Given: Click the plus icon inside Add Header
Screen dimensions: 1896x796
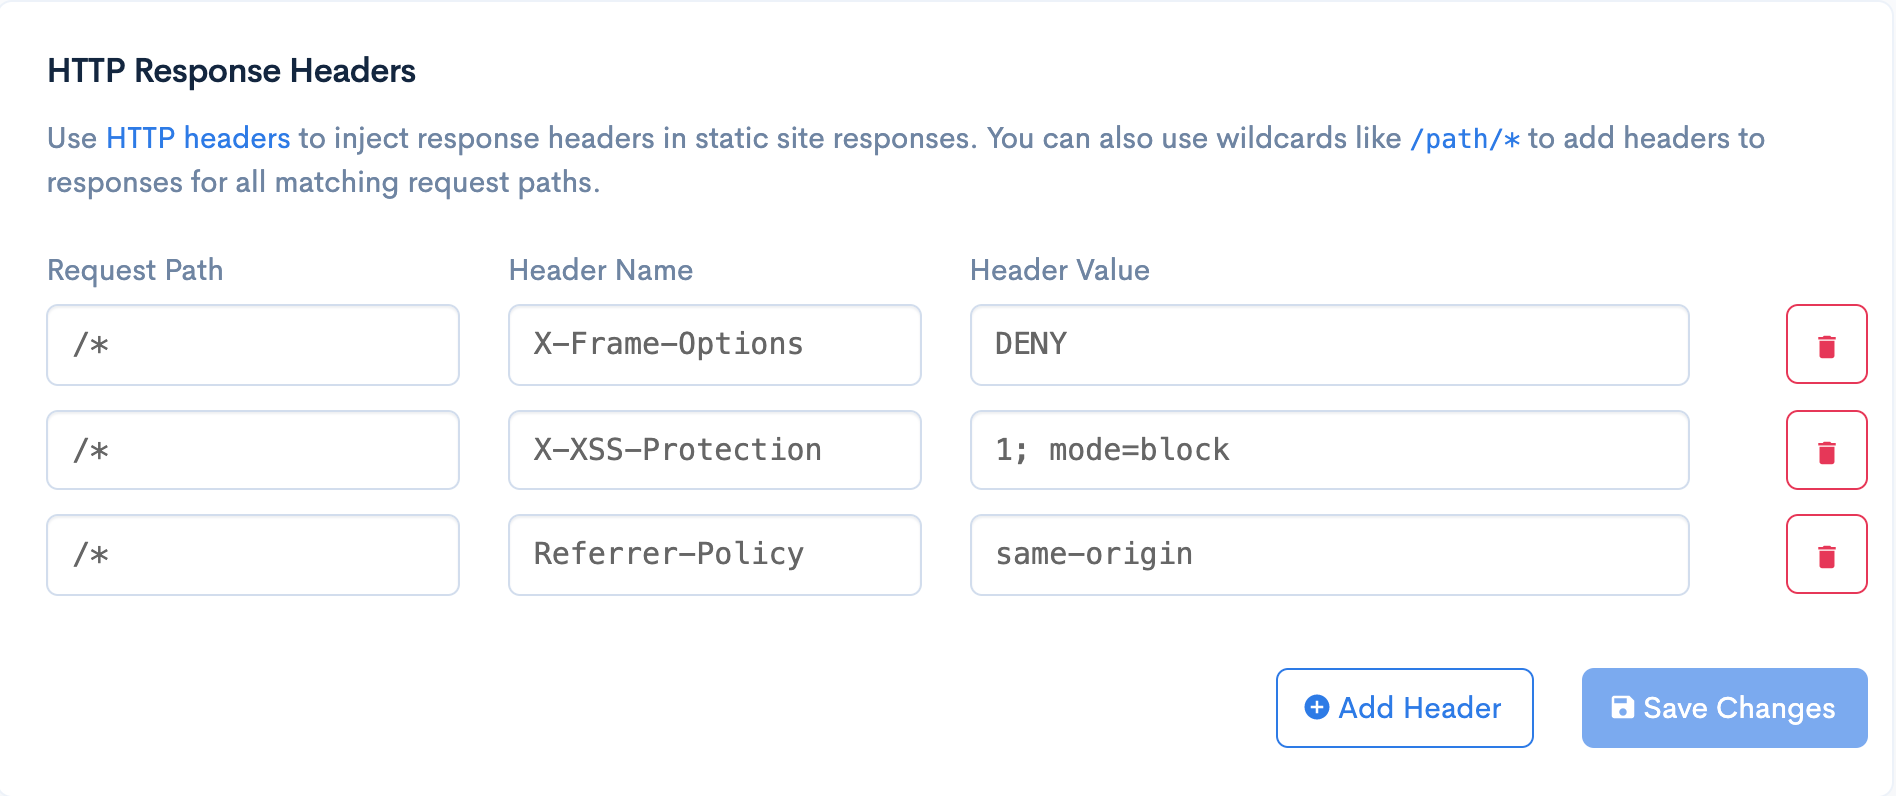Looking at the screenshot, I should pyautogui.click(x=1316, y=707).
